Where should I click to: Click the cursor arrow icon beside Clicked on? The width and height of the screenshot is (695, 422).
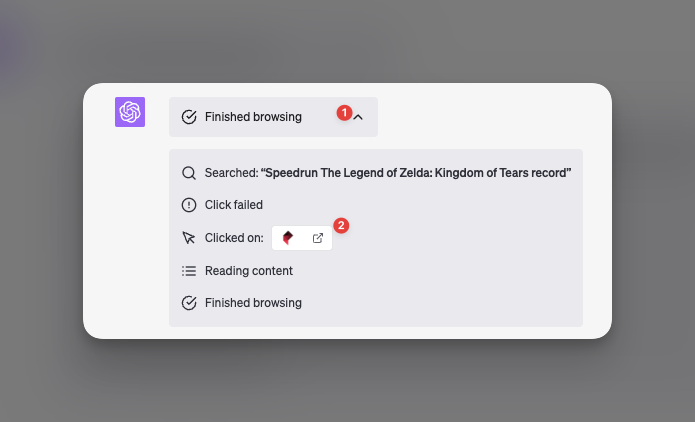[x=189, y=238]
